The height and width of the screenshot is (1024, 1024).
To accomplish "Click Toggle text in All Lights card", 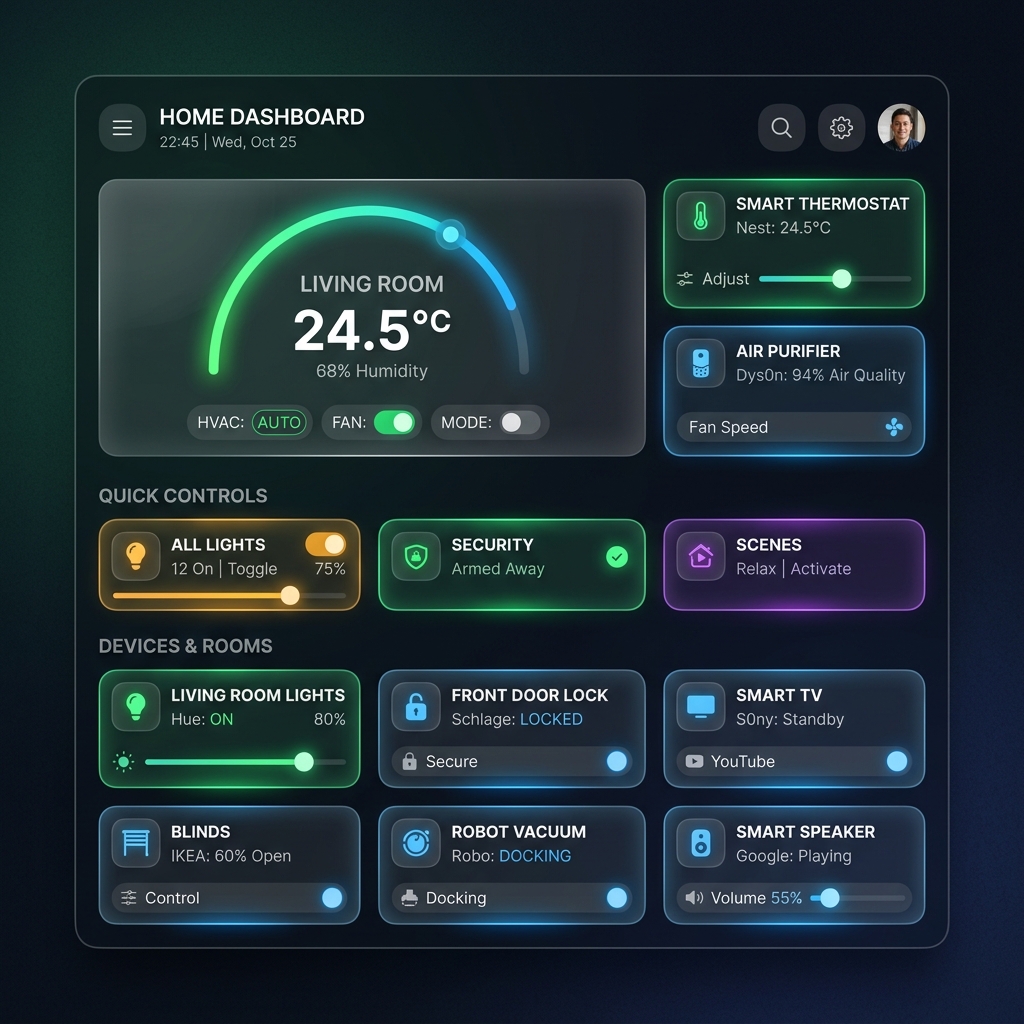I will pyautogui.click(x=253, y=569).
